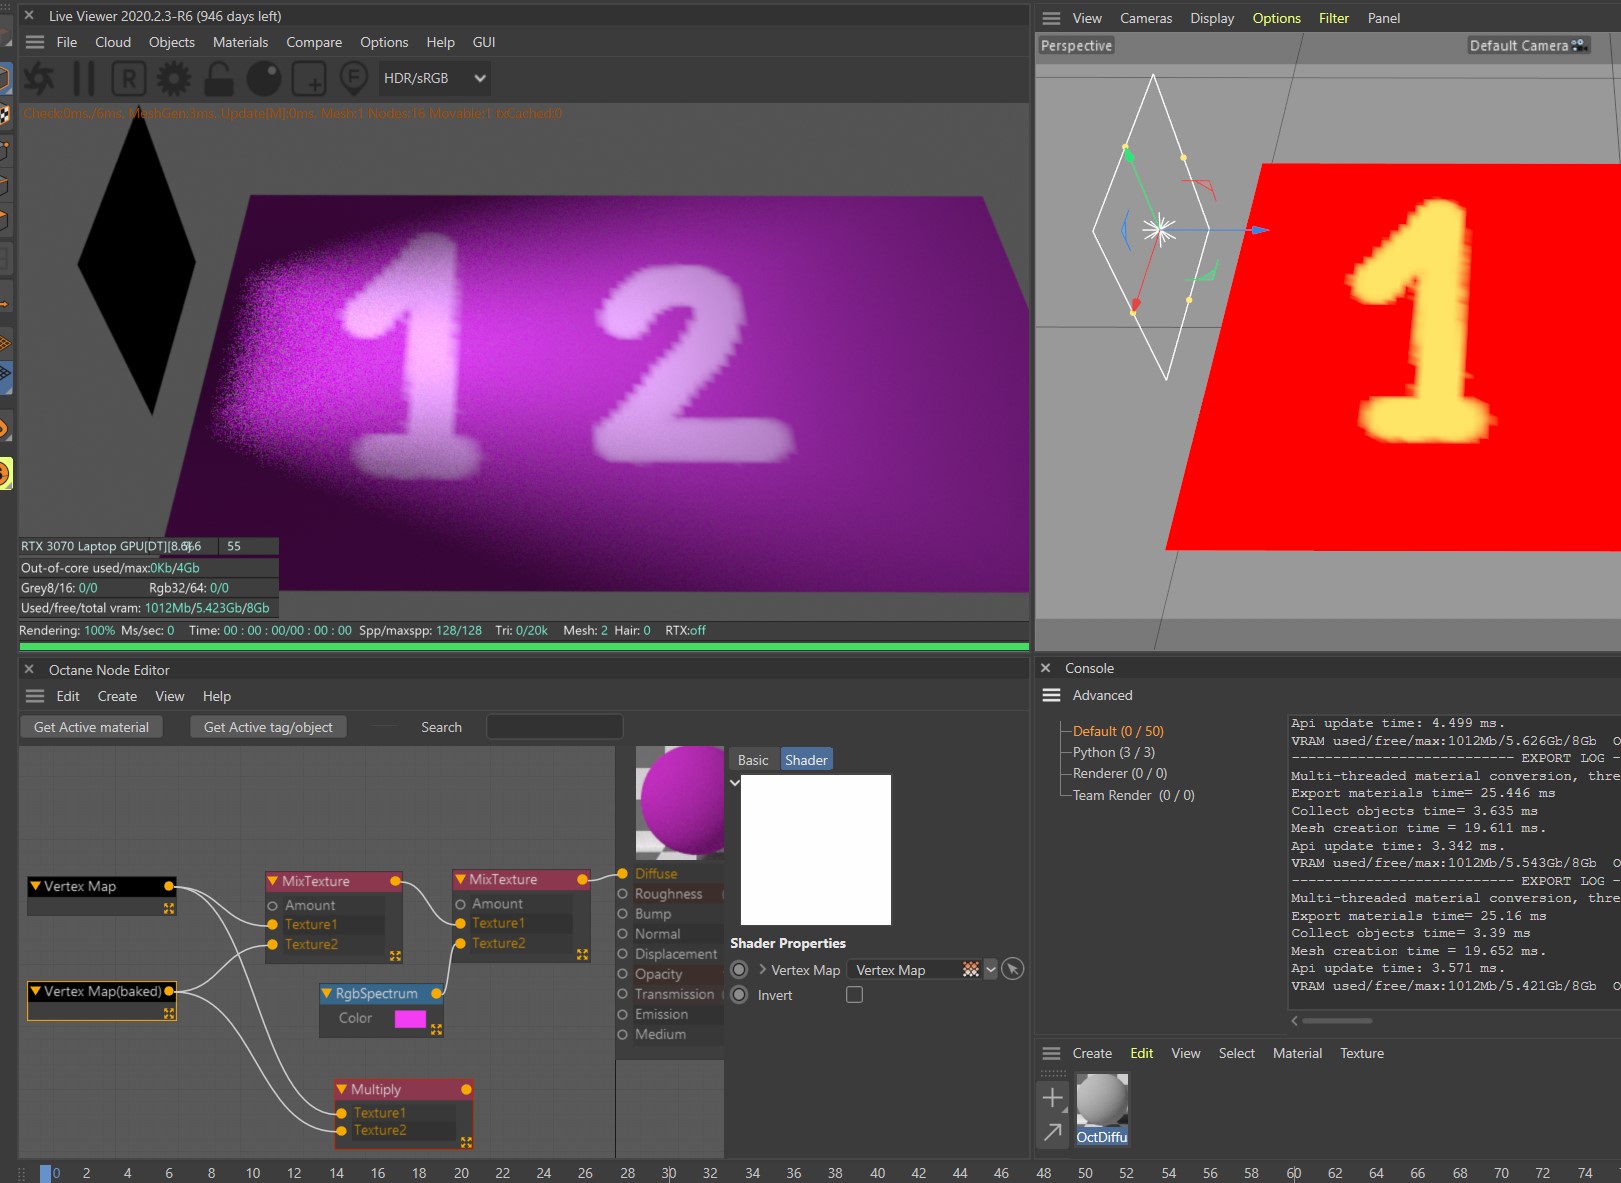Open the Compare menu in Live Viewer
The width and height of the screenshot is (1621, 1183).
(x=314, y=42)
